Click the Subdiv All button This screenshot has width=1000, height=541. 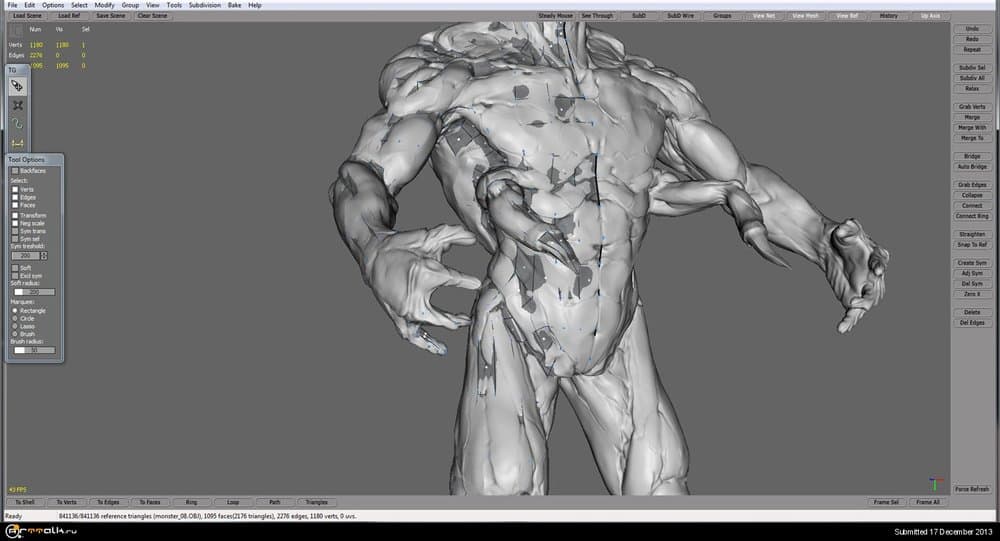tap(972, 78)
